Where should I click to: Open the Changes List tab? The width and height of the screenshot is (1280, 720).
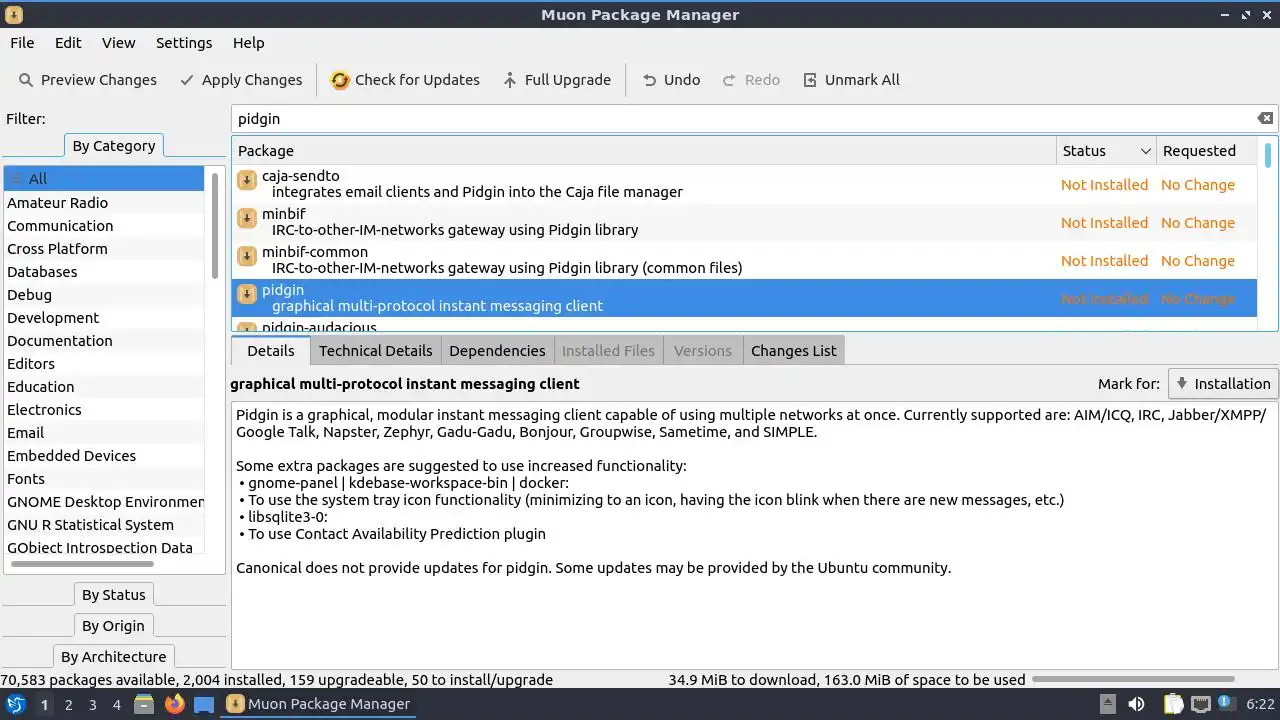pyautogui.click(x=794, y=350)
